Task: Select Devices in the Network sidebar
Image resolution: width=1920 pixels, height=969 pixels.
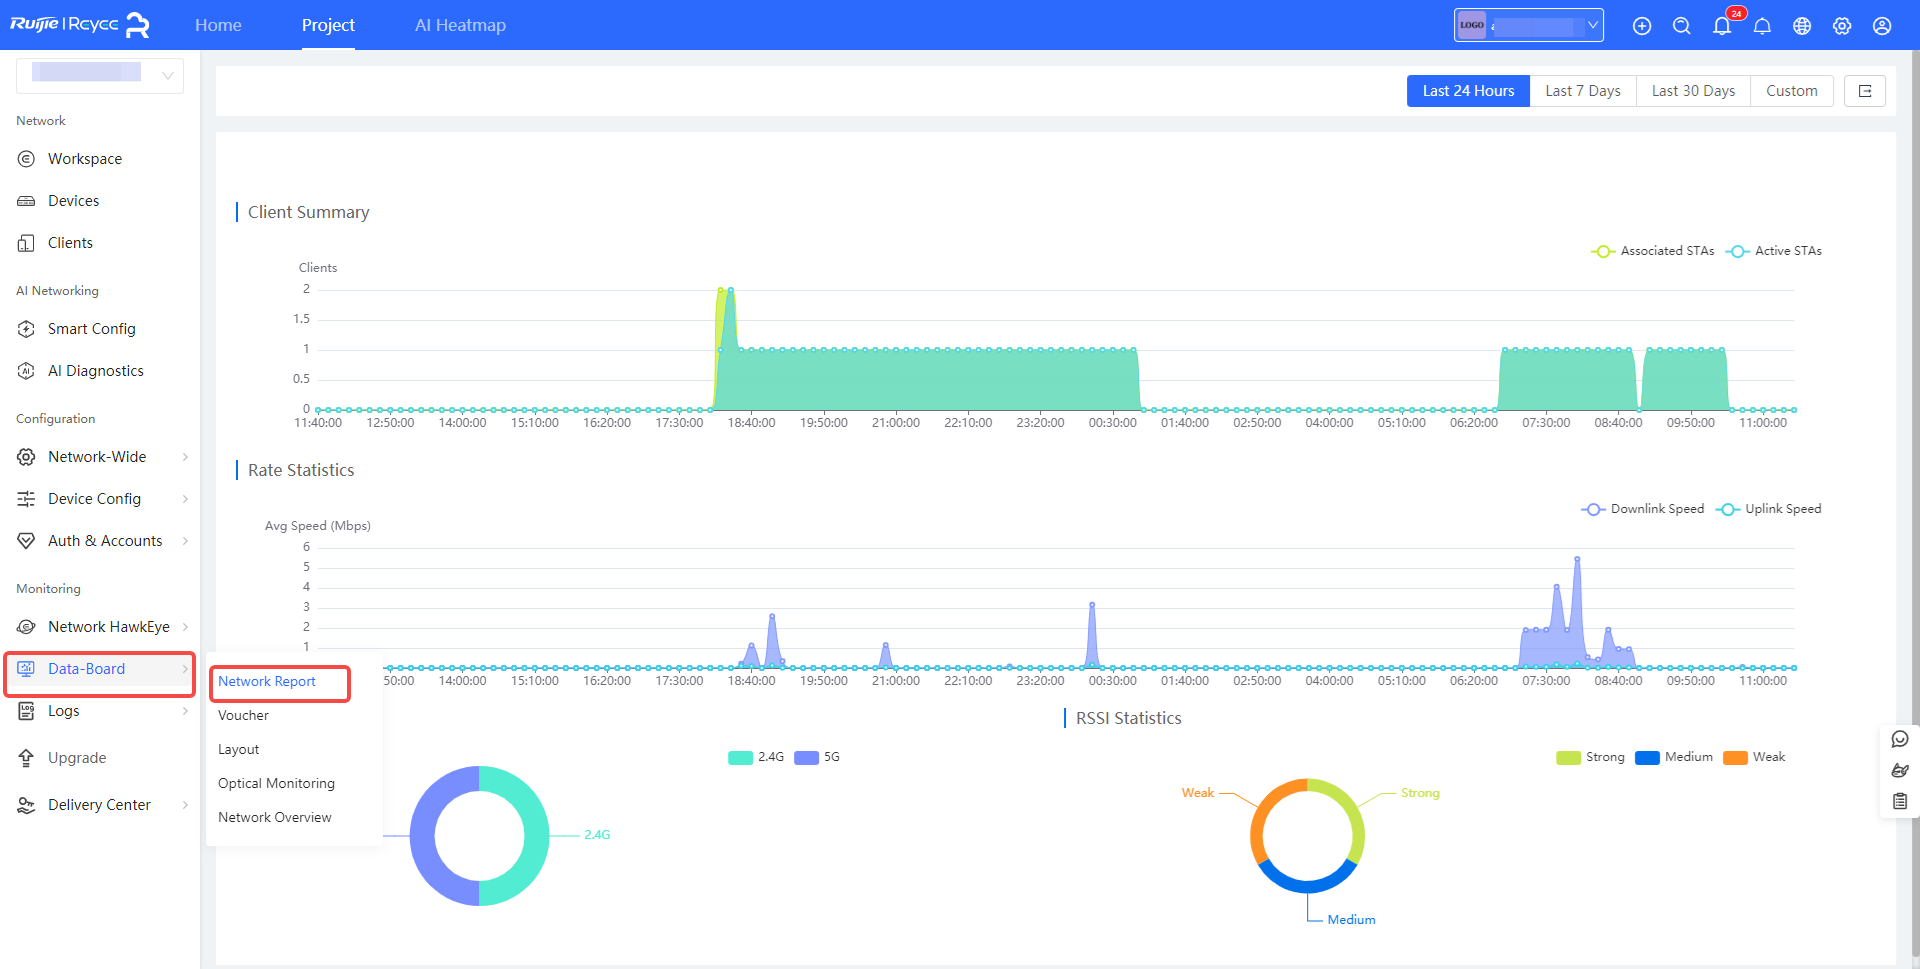Action: [x=73, y=200]
